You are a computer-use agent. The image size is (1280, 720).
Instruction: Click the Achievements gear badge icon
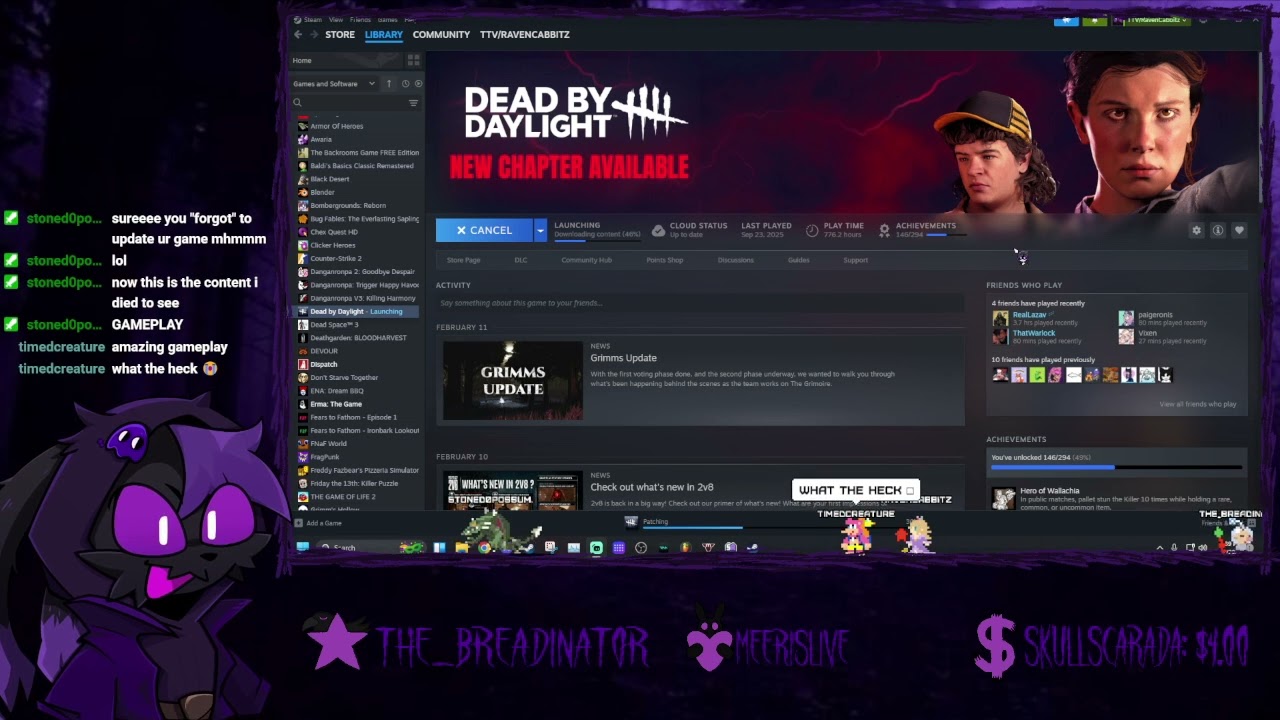[x=884, y=230]
